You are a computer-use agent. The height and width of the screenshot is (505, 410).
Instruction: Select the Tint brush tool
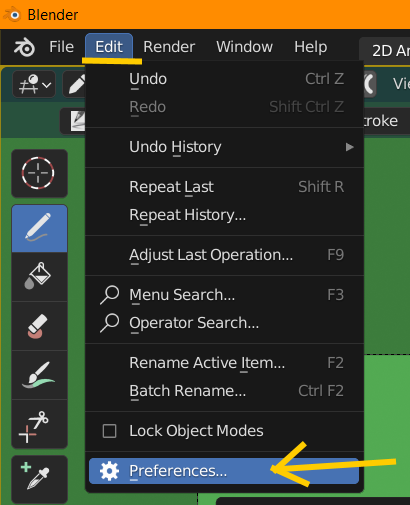[x=39, y=375]
